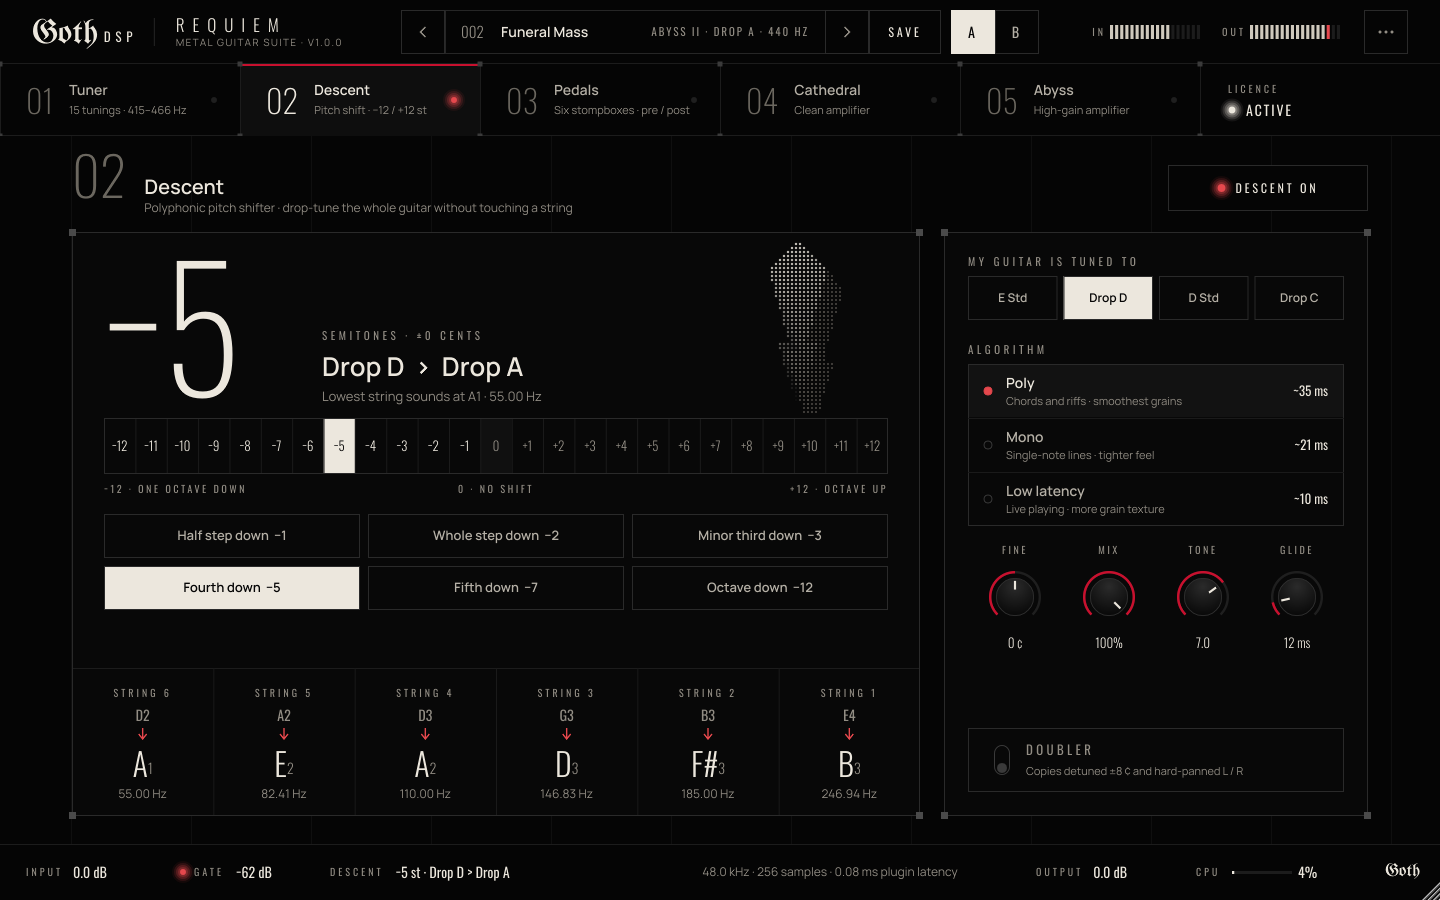Click the Gate -62 dB threshold value
This screenshot has height=900, width=1440.
[x=254, y=872]
